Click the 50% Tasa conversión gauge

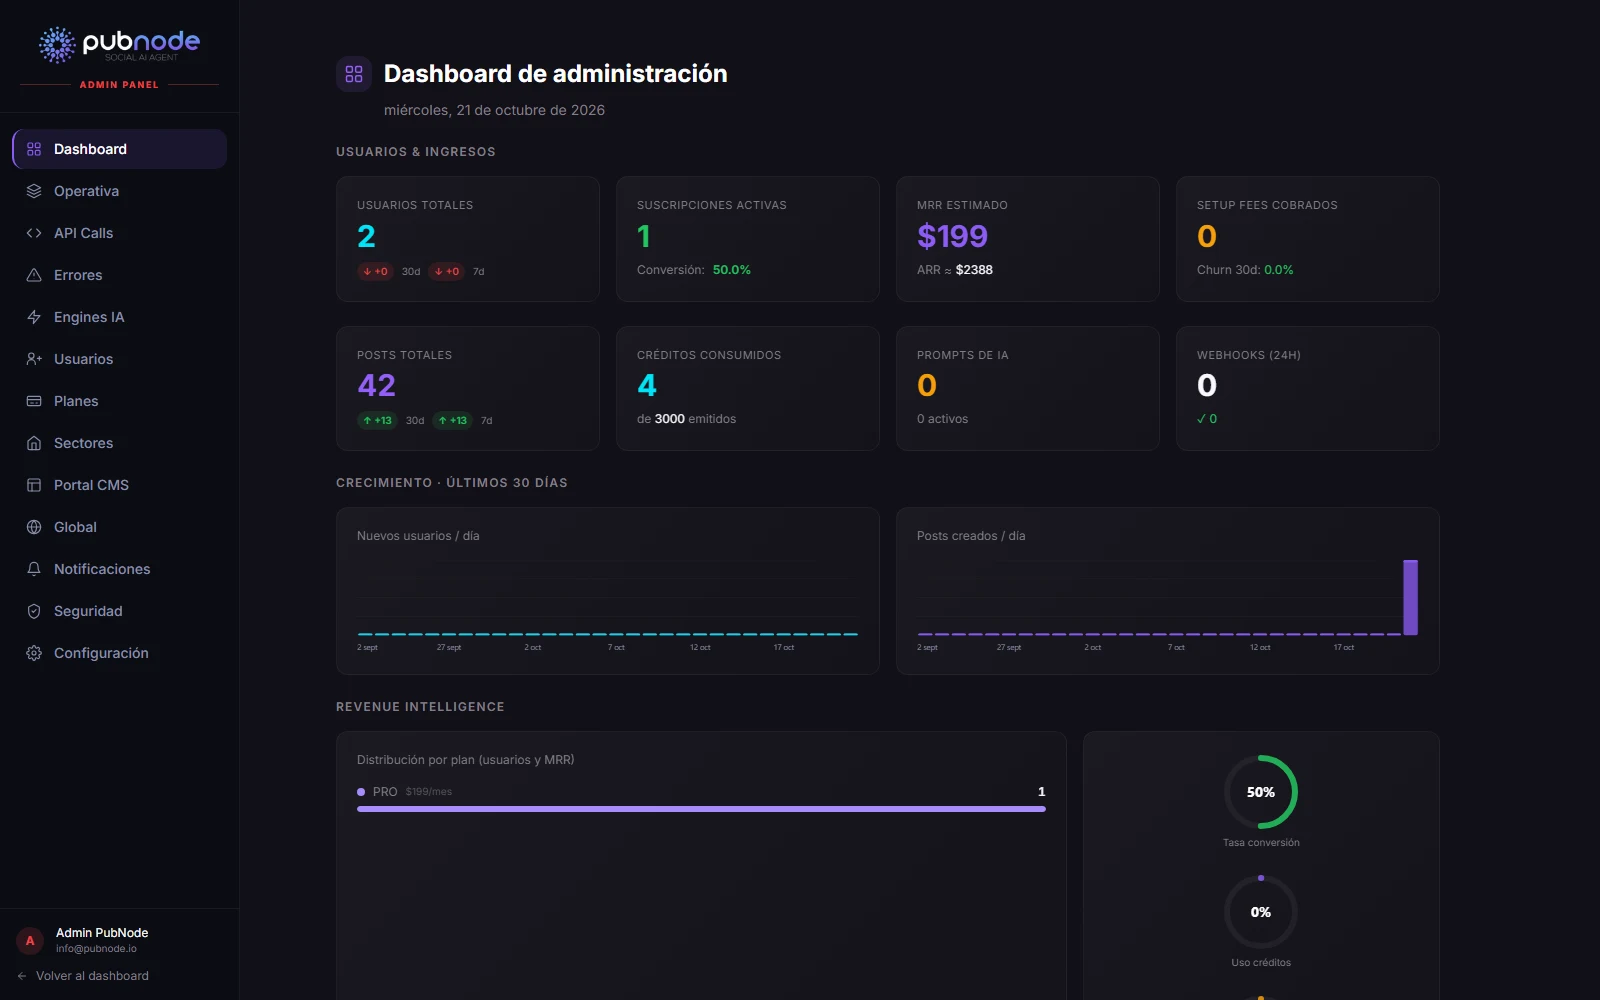[1261, 792]
